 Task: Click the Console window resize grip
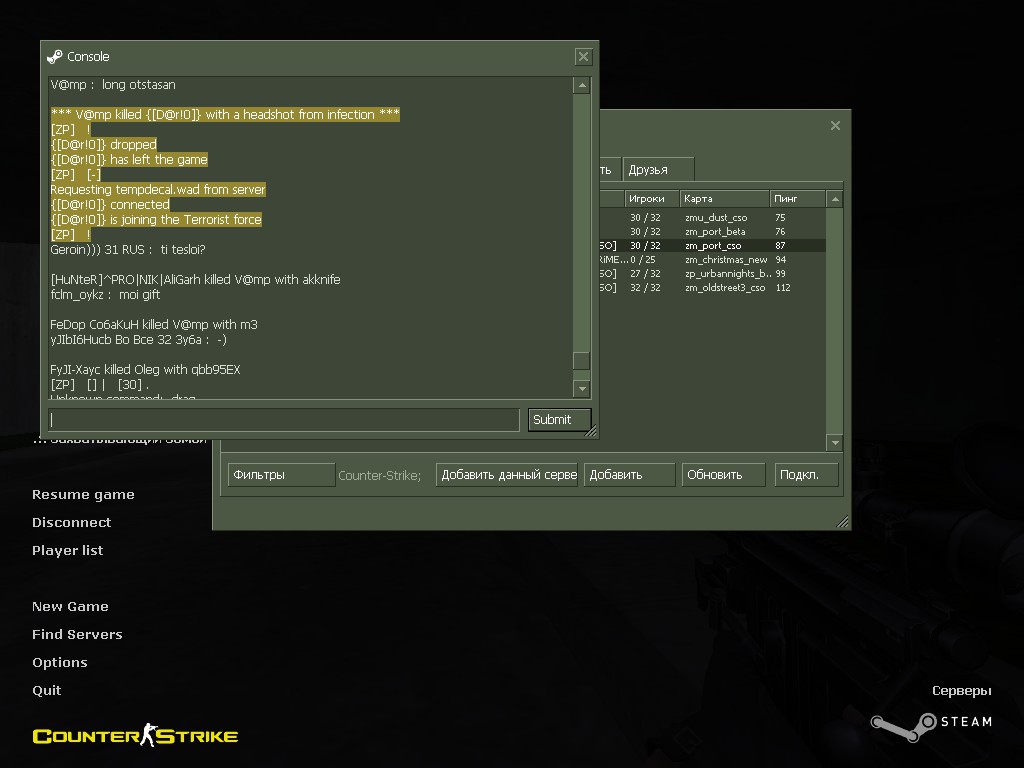(x=591, y=432)
